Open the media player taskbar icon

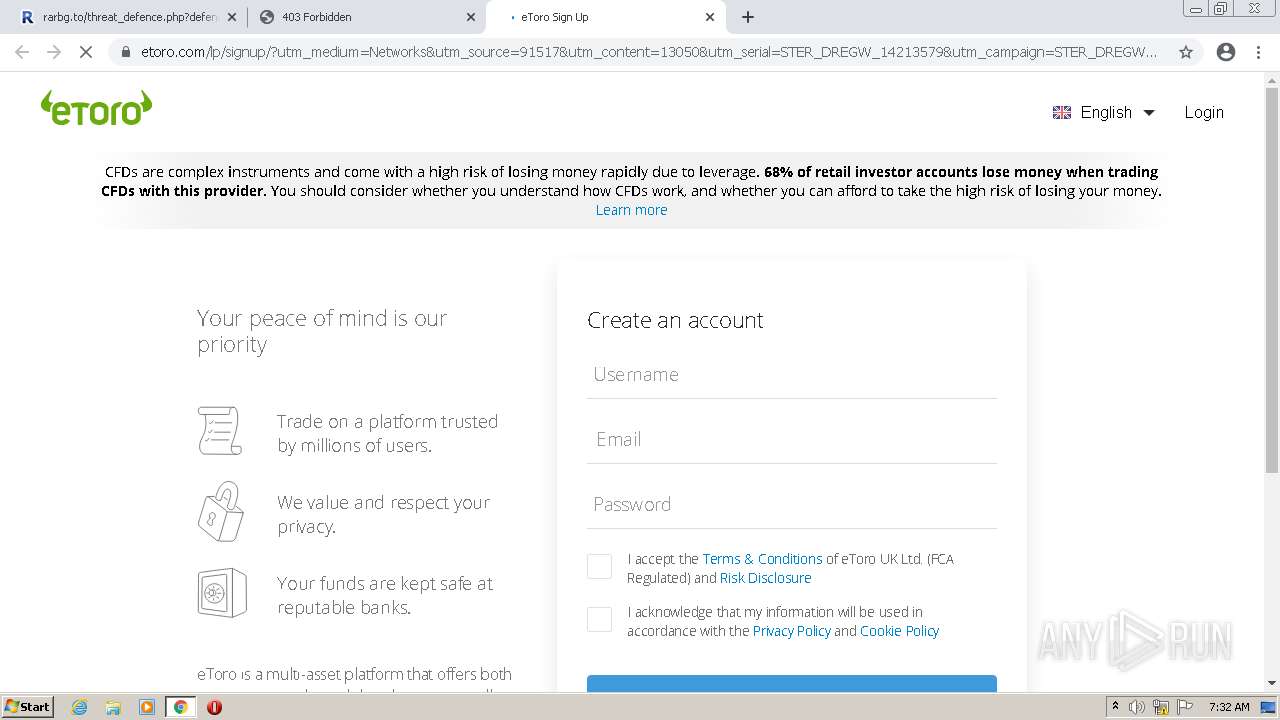point(147,707)
